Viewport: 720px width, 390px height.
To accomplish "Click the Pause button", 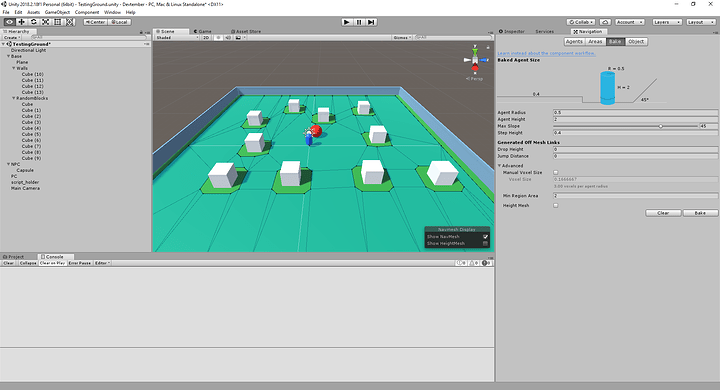I will [359, 22].
